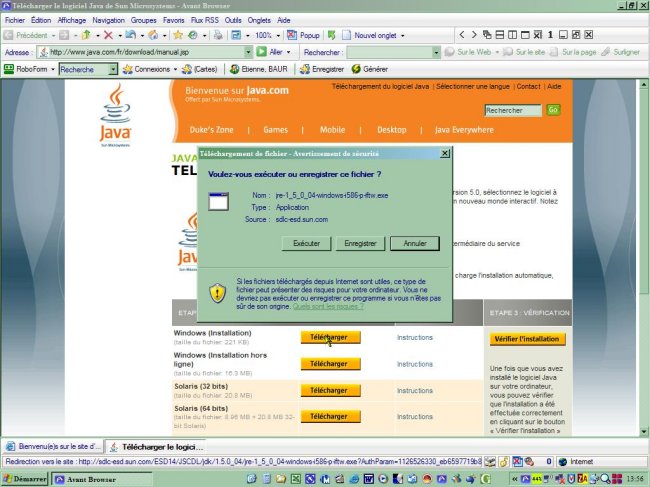Click the Print toolbar icon
This screenshot has height=487, width=650.
pyautogui.click(x=218, y=35)
